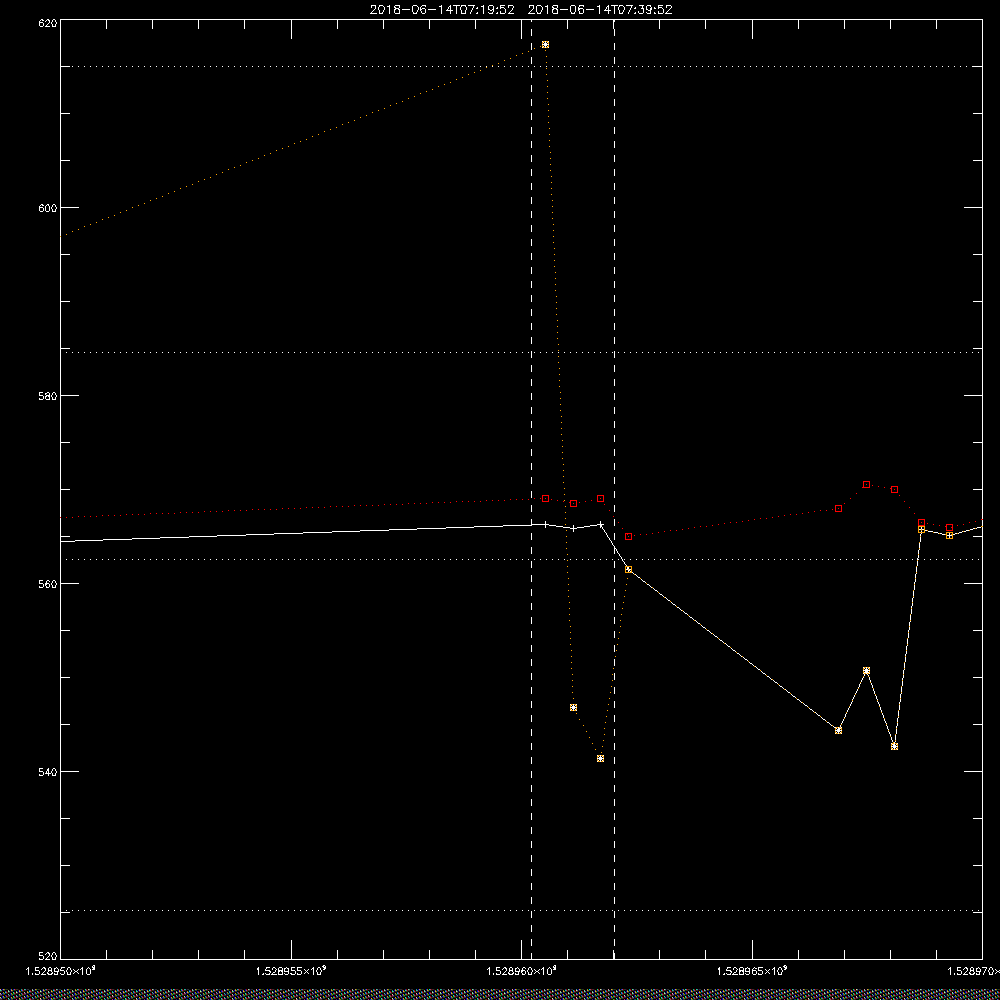Pick the orange dip point near 543 on the right
This screenshot has height=1000, width=1000.
[894, 746]
